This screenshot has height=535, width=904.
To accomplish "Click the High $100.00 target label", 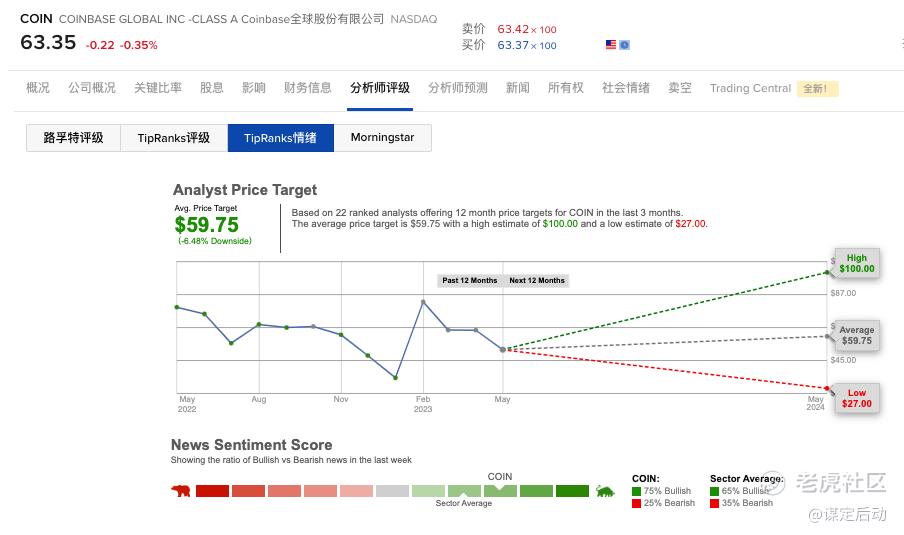I will 856,263.
